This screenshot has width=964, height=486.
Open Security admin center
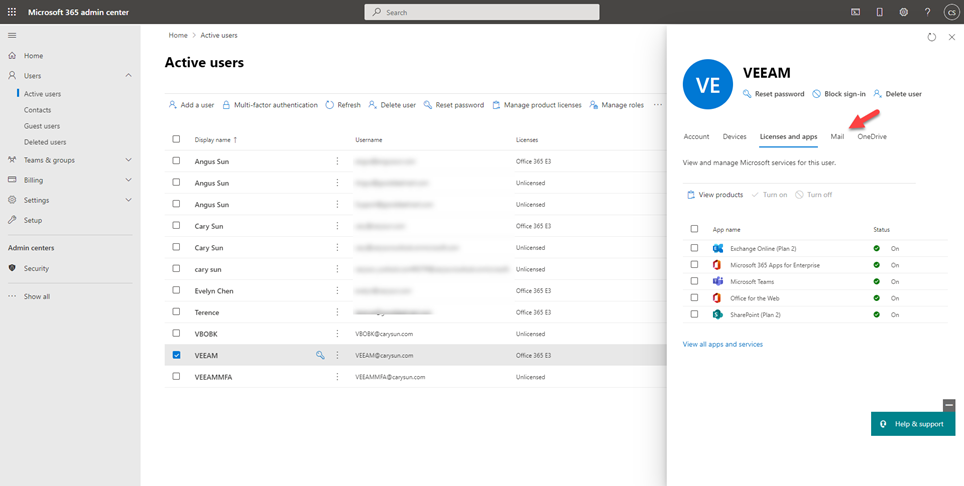pos(36,268)
